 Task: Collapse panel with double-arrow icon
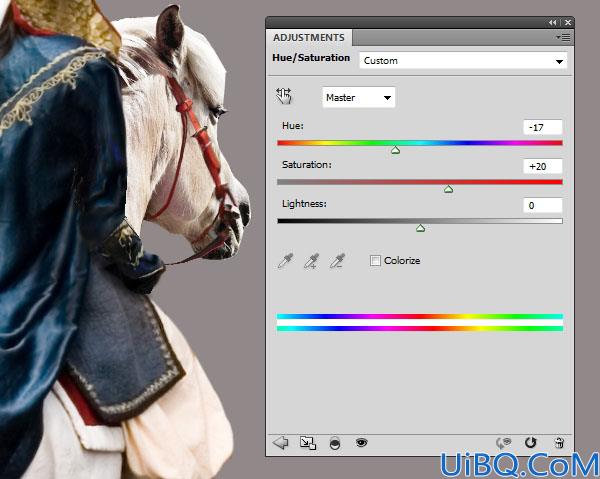click(x=552, y=23)
